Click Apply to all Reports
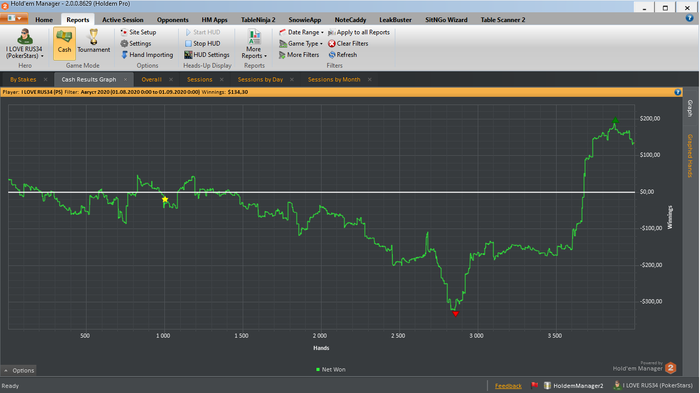The image size is (700, 393). [359, 32]
